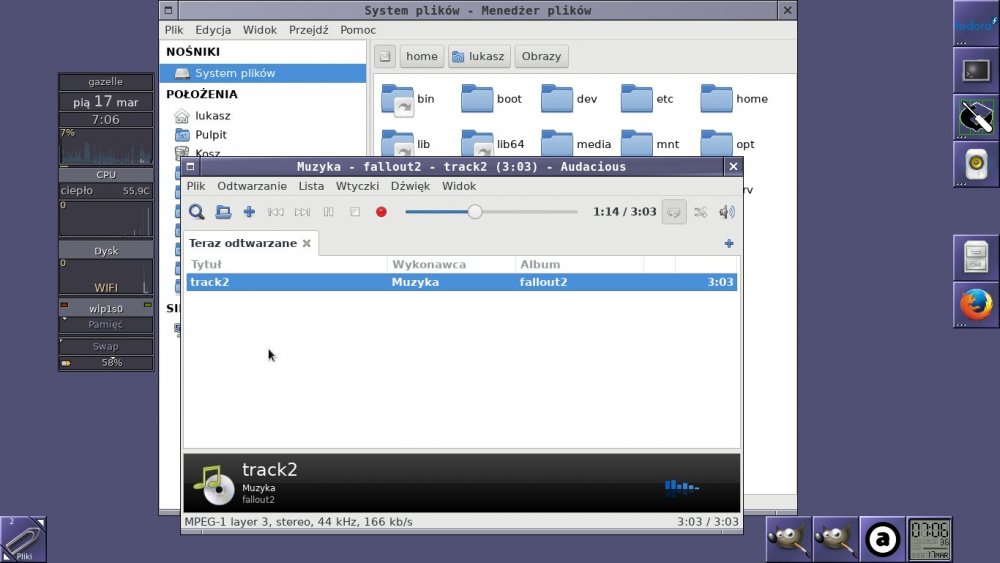Click the lukasz path button
Image resolution: width=1000 pixels, height=563 pixels.
(479, 56)
